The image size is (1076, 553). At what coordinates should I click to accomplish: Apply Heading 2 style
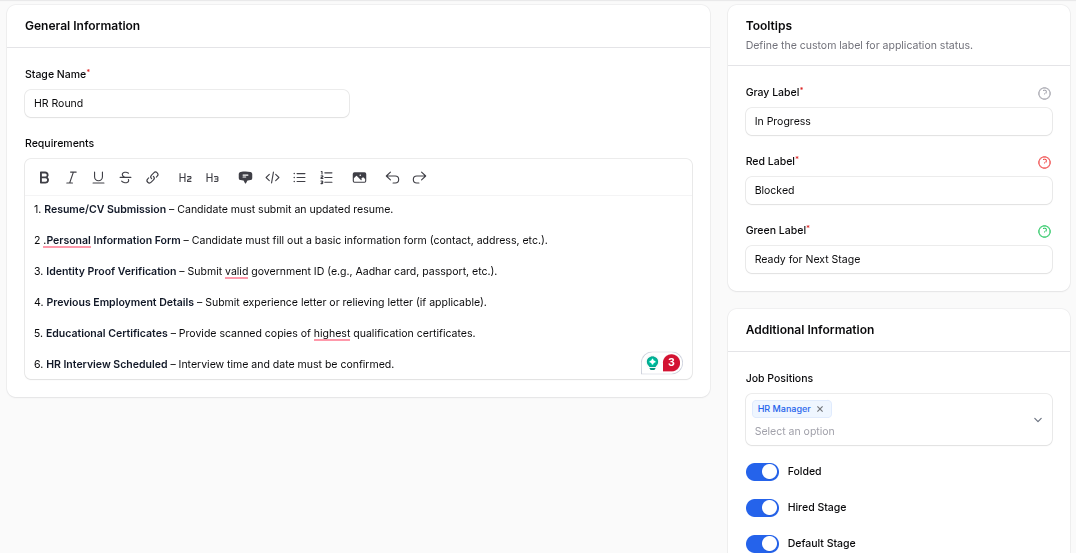click(185, 178)
